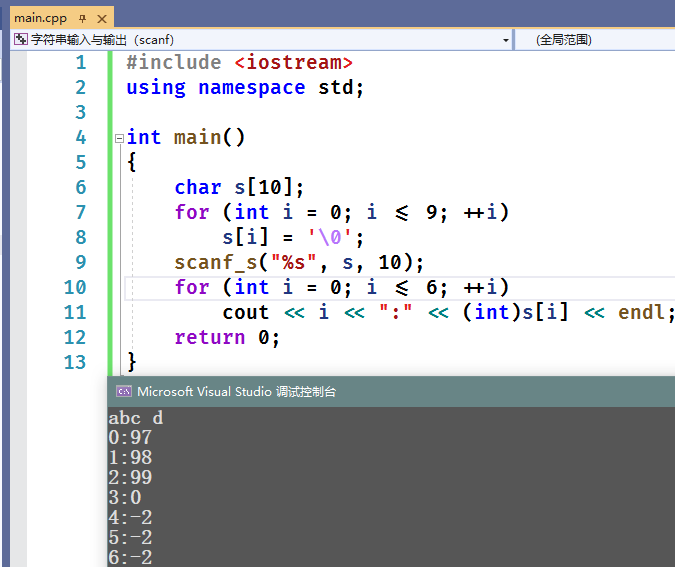Click line number 4 in the gutter
Viewport: 675px width, 567px height.
click(81, 137)
